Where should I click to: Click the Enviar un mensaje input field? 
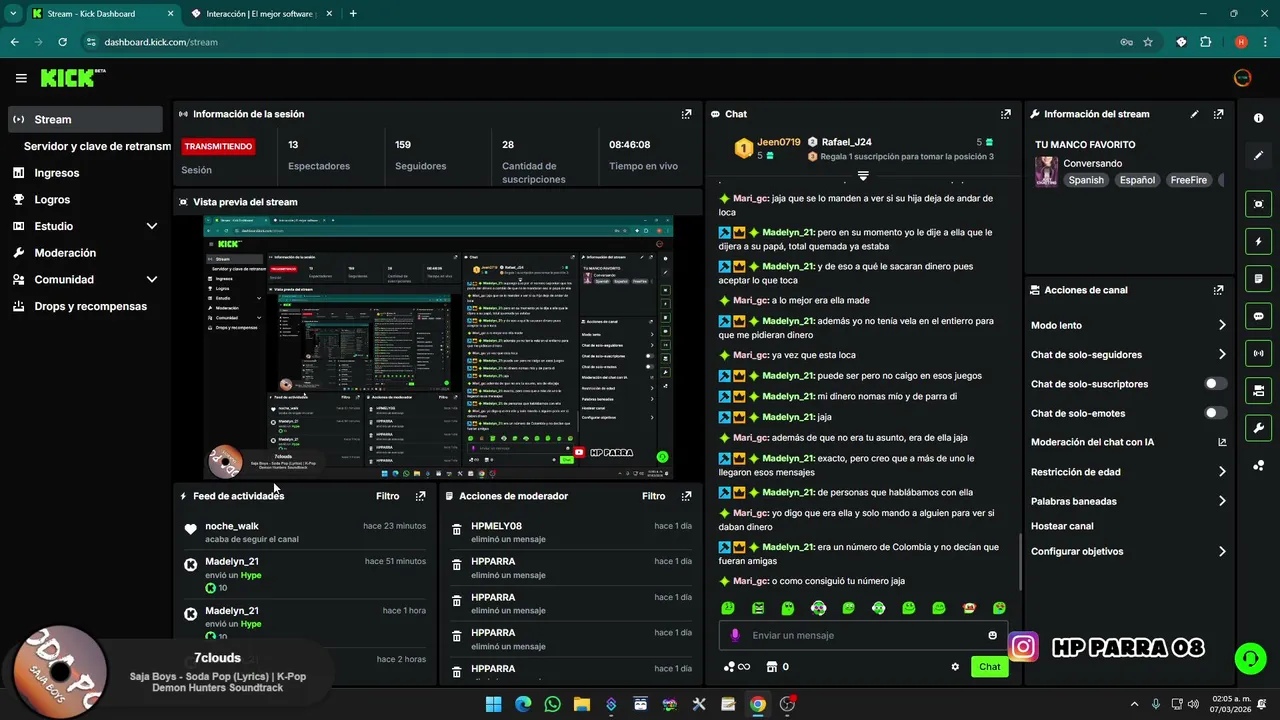pyautogui.click(x=865, y=635)
